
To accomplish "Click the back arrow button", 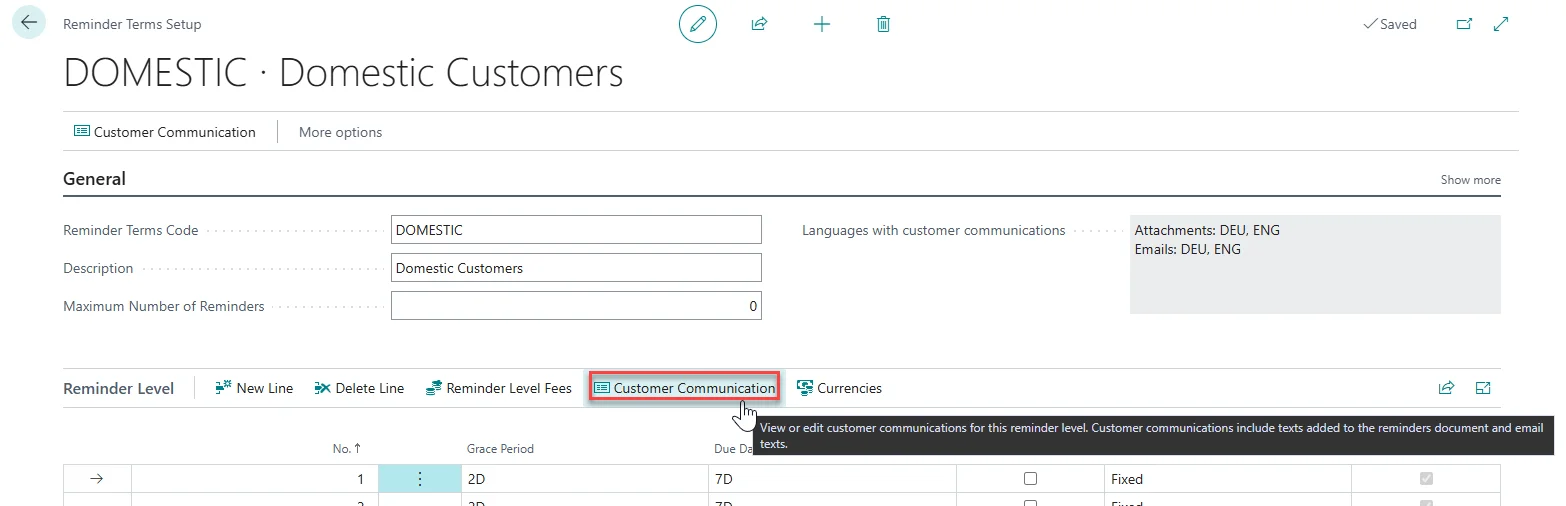I will (x=28, y=22).
